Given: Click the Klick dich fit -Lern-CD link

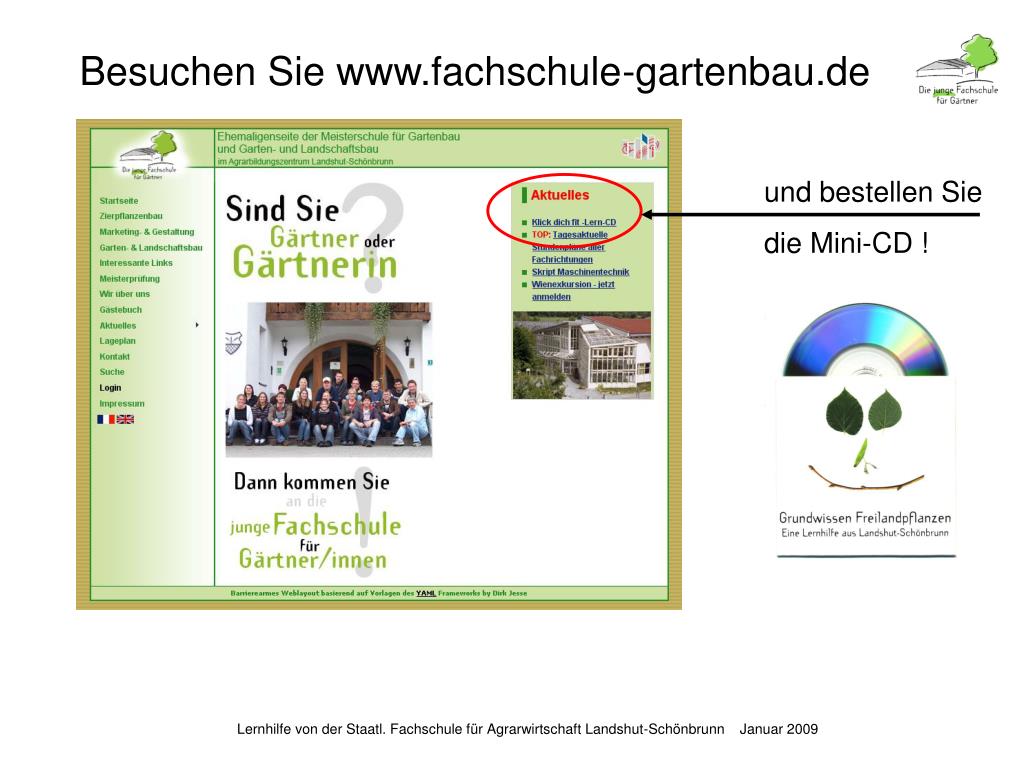Looking at the screenshot, I should [573, 222].
